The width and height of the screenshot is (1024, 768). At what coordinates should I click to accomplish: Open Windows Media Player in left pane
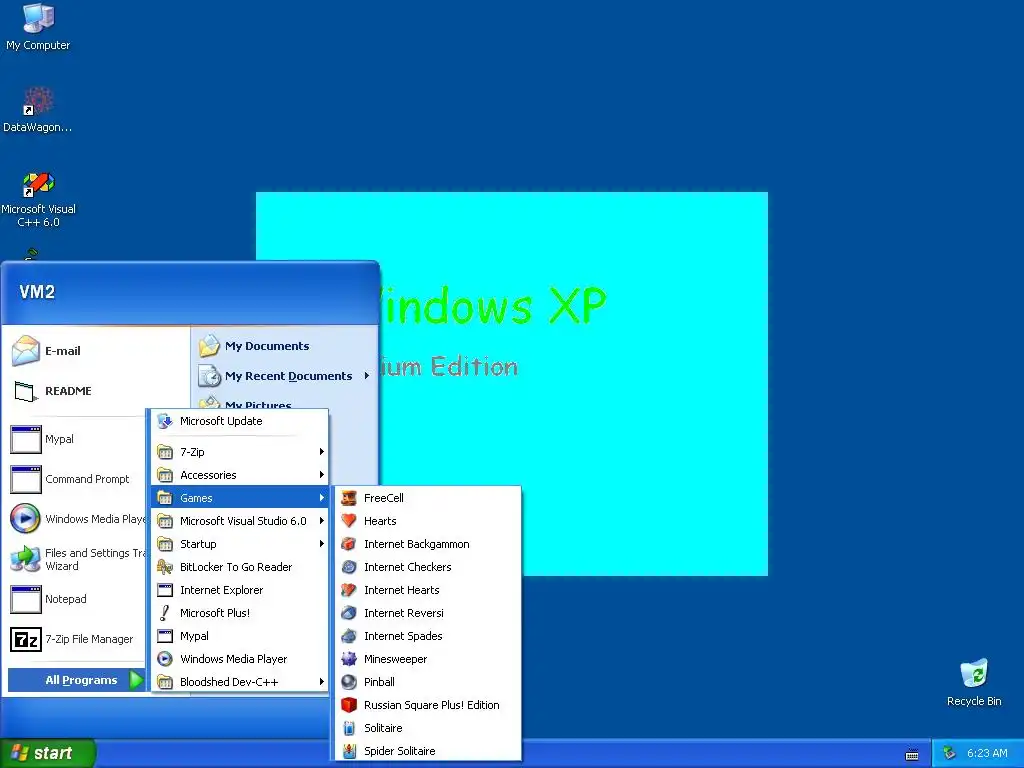pyautogui.click(x=77, y=519)
